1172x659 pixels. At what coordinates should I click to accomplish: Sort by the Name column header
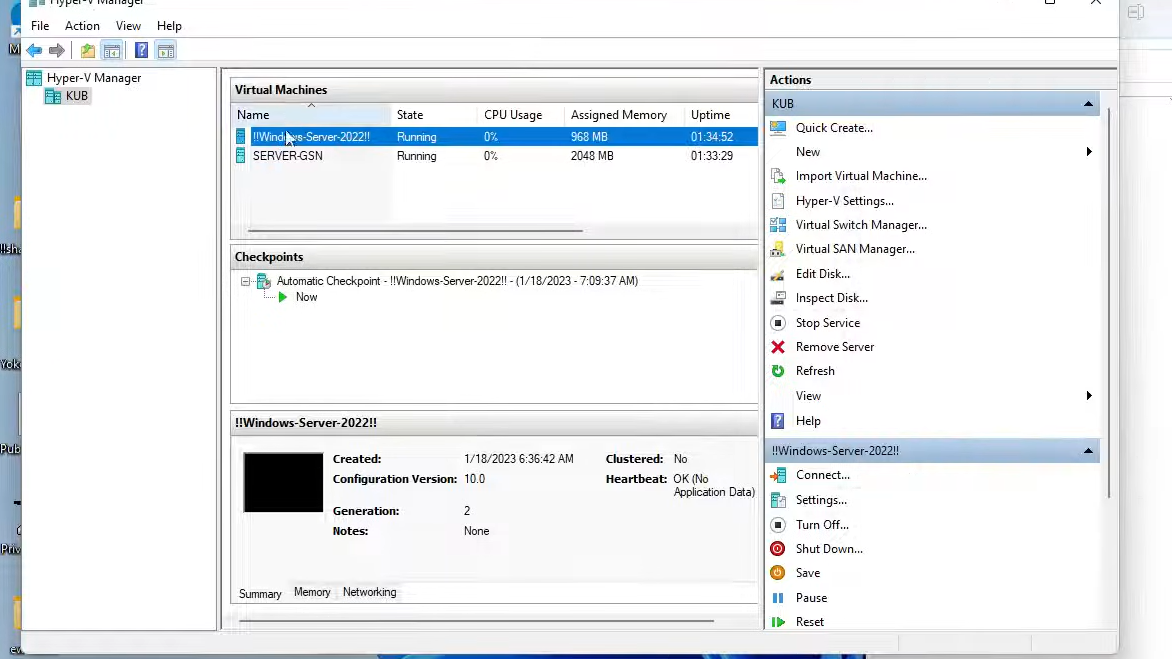[311, 115]
